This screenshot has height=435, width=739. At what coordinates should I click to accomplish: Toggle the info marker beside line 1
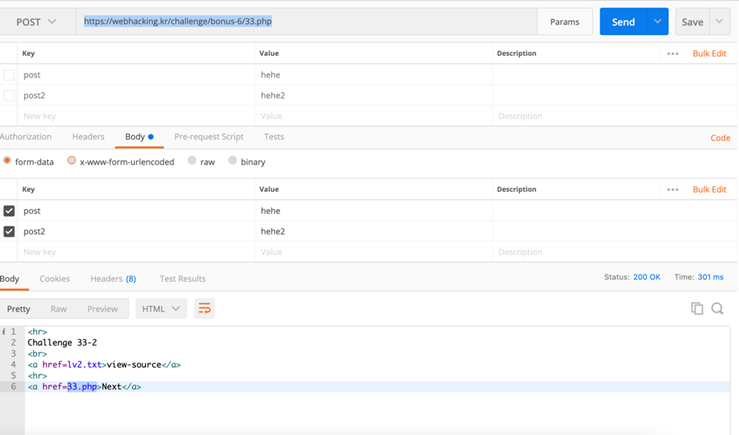point(4,331)
